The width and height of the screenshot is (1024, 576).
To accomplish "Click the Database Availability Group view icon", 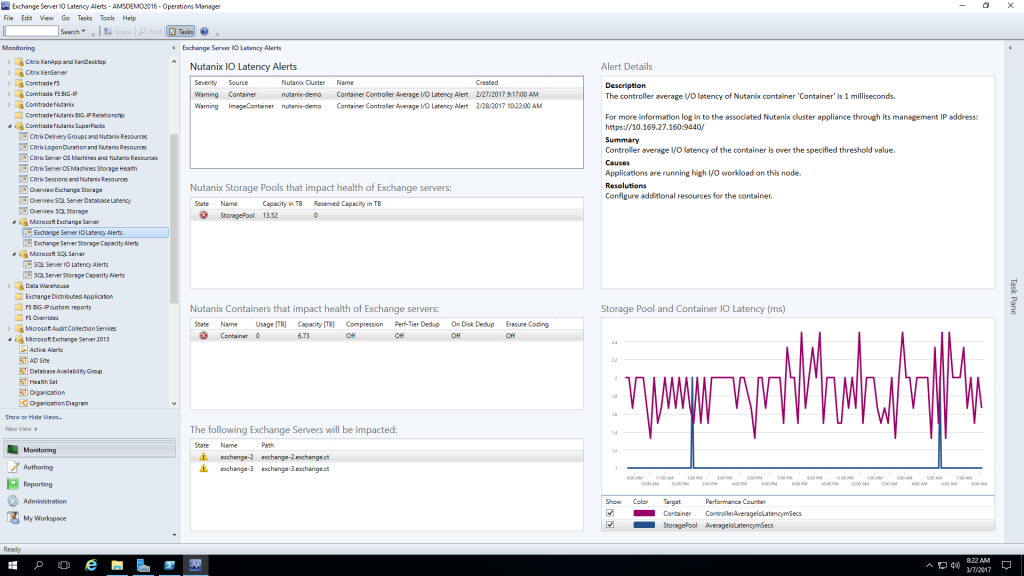I will coord(24,371).
